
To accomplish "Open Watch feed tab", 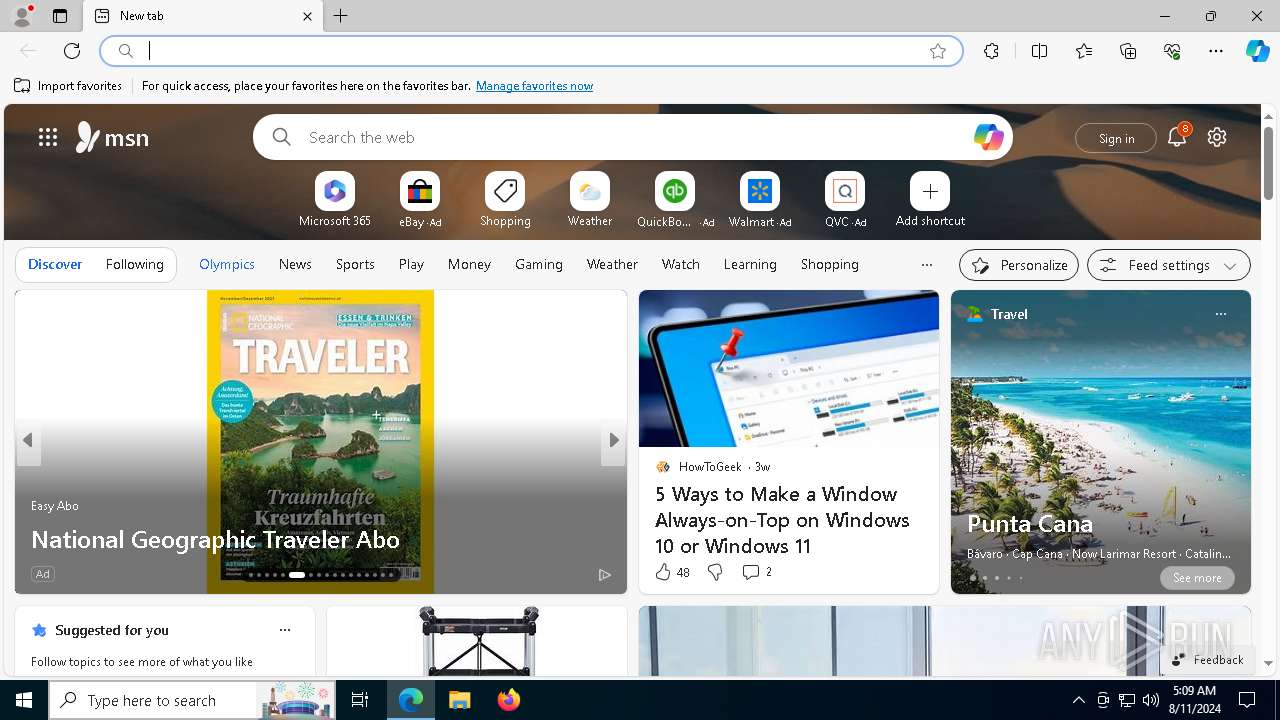I will [x=681, y=264].
